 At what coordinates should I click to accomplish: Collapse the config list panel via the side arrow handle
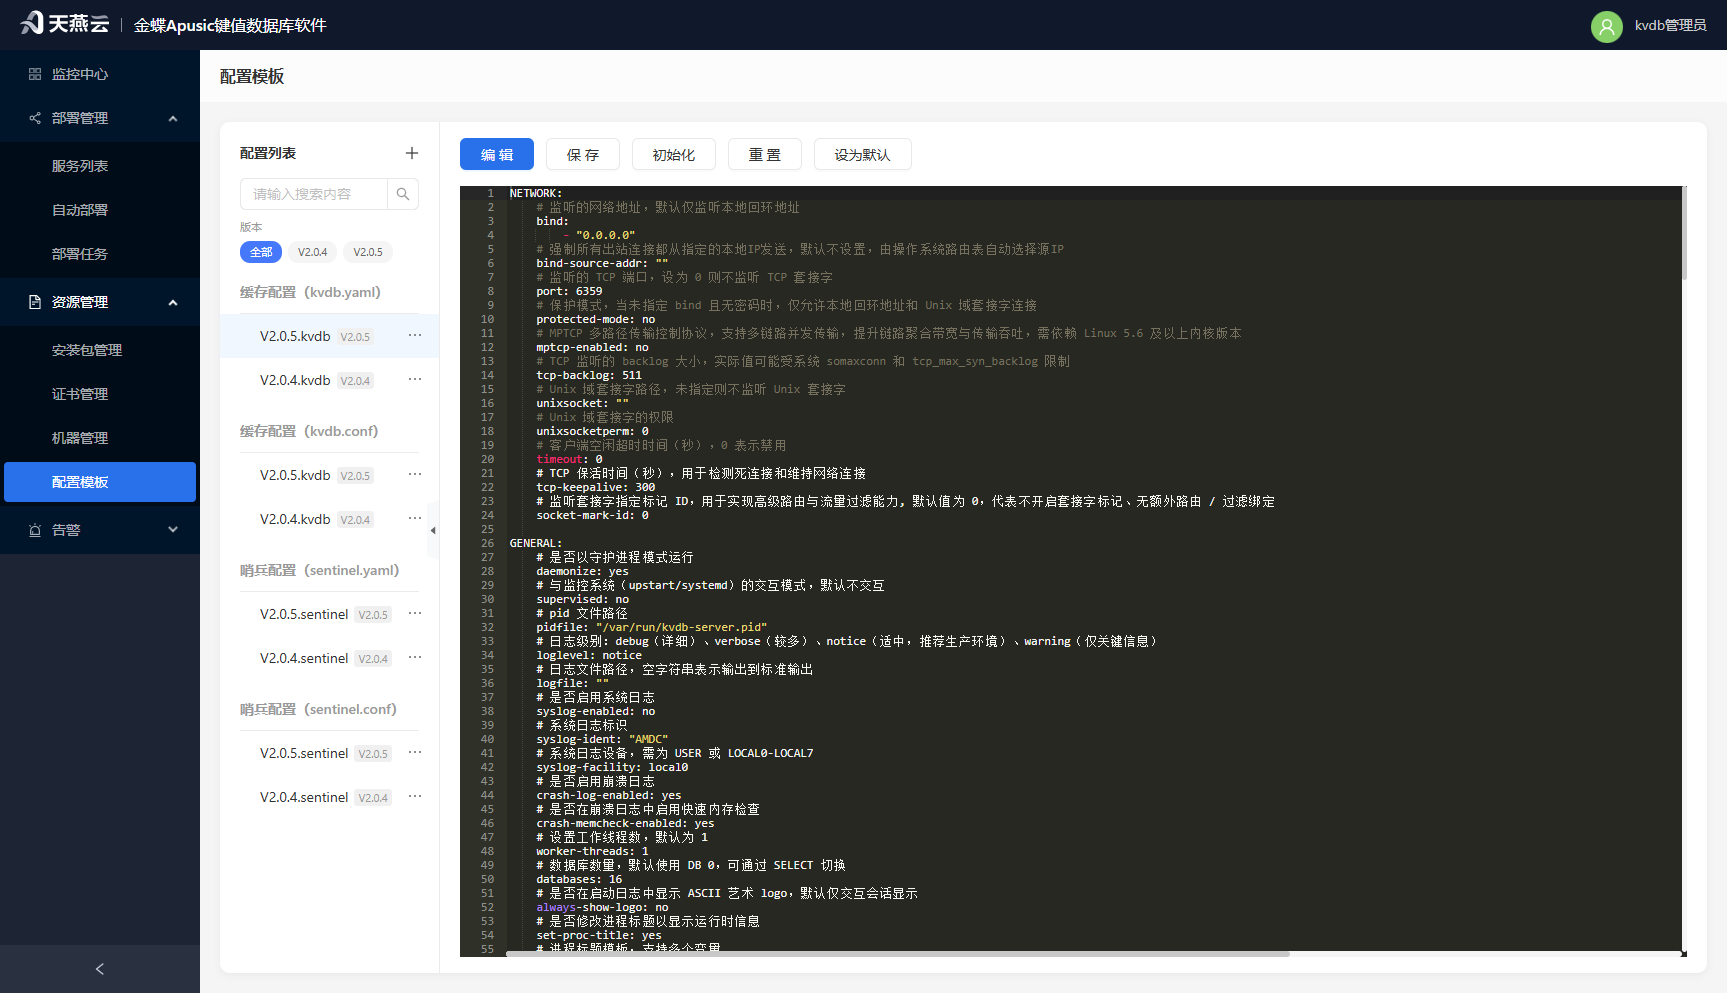pyautogui.click(x=433, y=530)
